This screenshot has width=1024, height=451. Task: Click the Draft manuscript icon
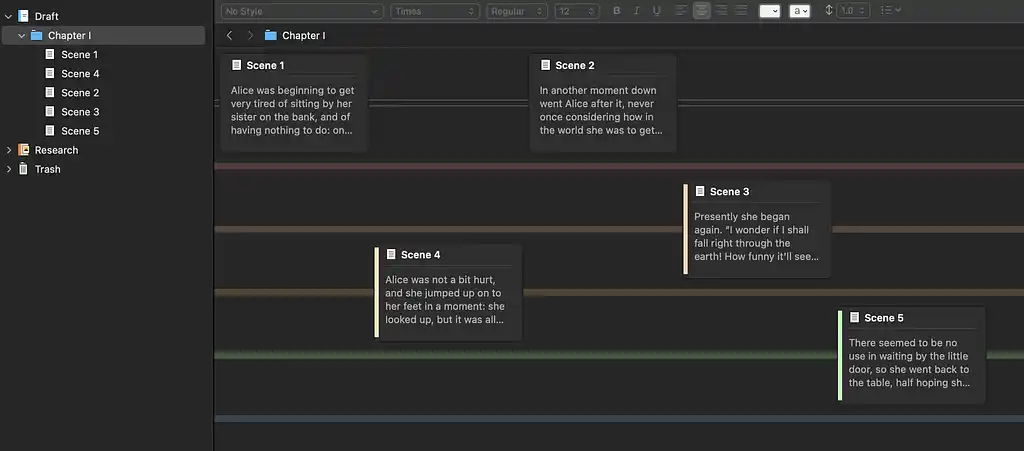[x=24, y=16]
